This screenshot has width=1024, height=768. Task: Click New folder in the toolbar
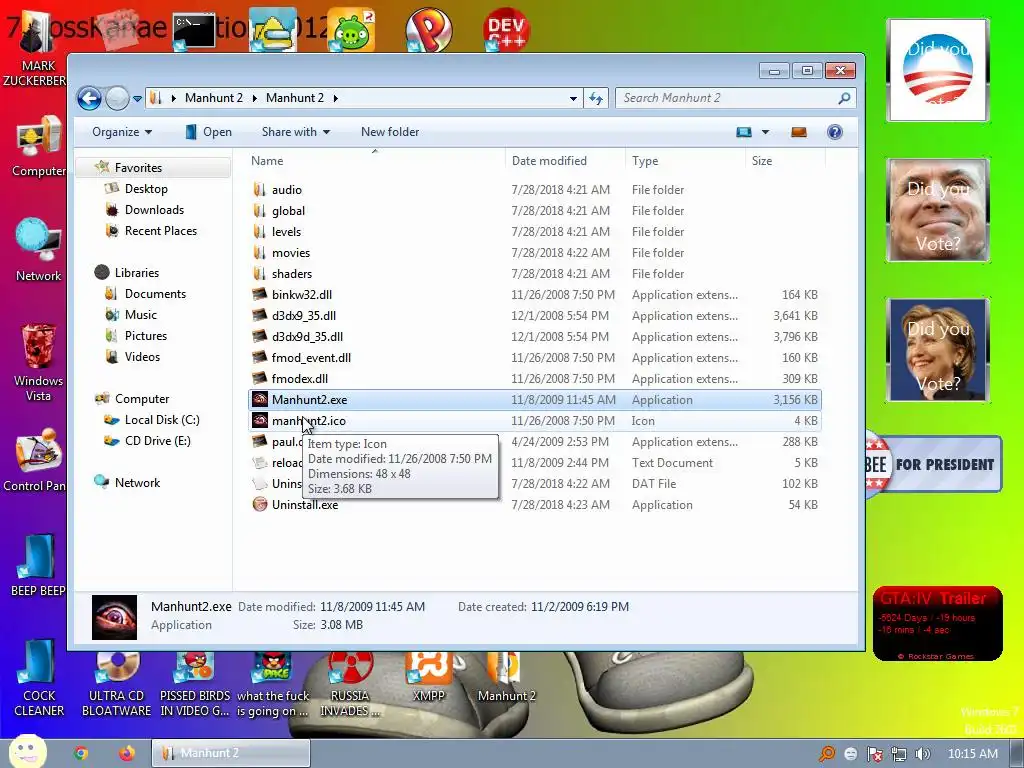(x=390, y=132)
